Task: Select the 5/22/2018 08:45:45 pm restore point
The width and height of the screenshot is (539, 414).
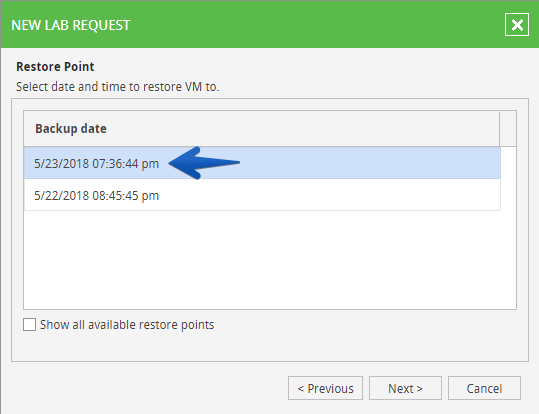Action: pyautogui.click(x=262, y=195)
